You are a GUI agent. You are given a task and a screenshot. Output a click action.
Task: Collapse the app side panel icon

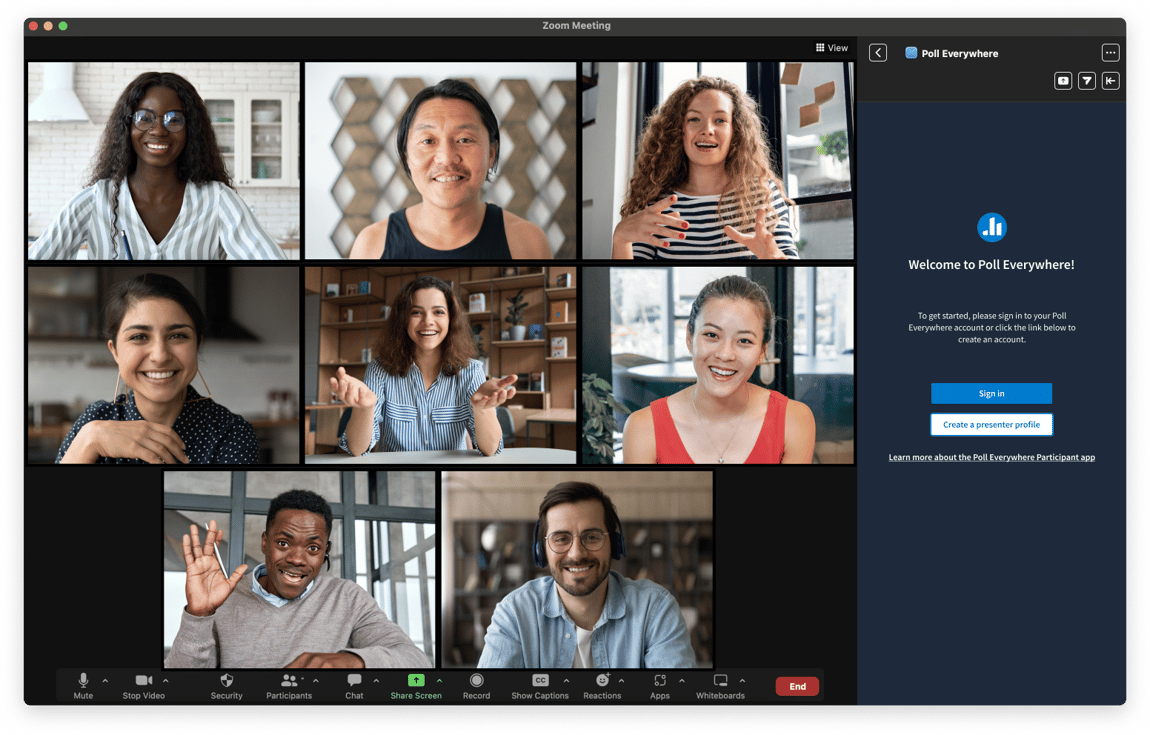coord(1110,81)
